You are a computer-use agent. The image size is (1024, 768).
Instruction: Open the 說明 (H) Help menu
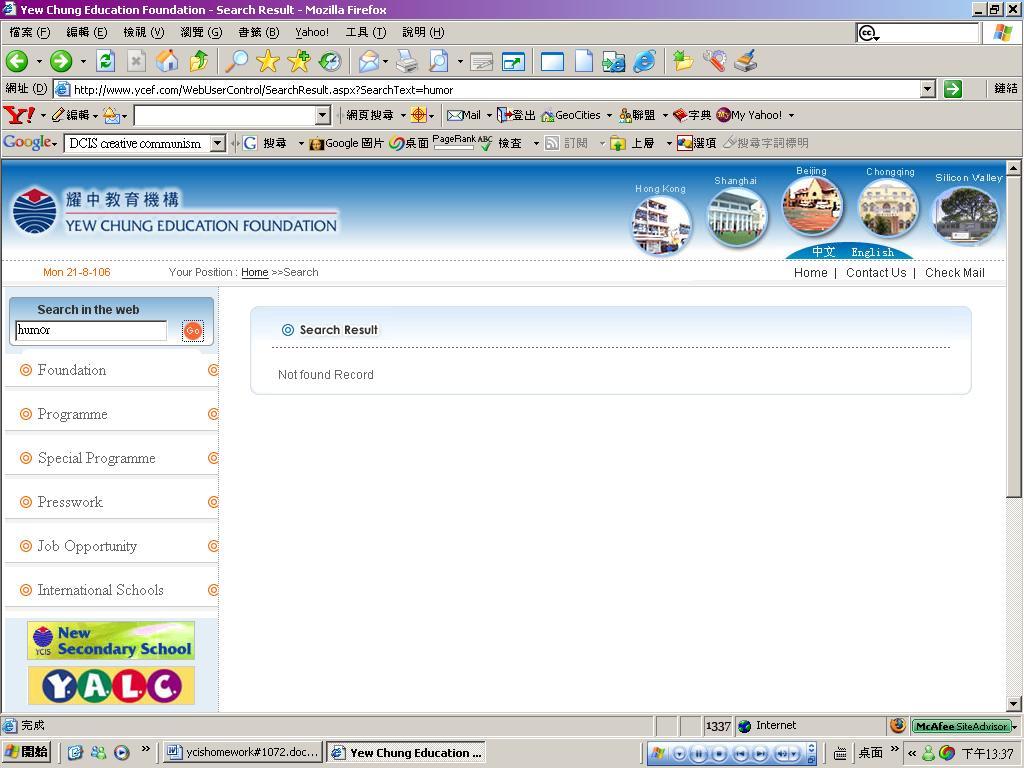tap(423, 32)
